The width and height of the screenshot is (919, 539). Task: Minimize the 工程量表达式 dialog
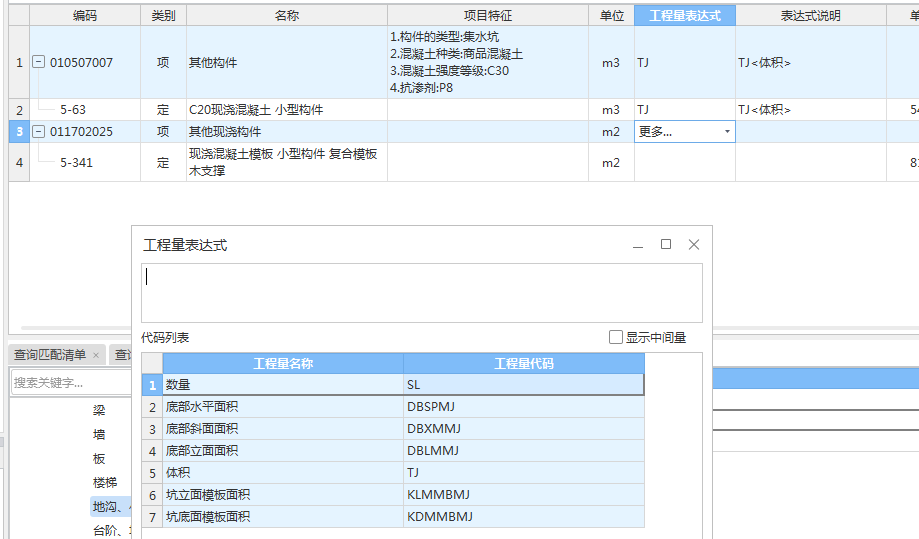pyautogui.click(x=638, y=244)
